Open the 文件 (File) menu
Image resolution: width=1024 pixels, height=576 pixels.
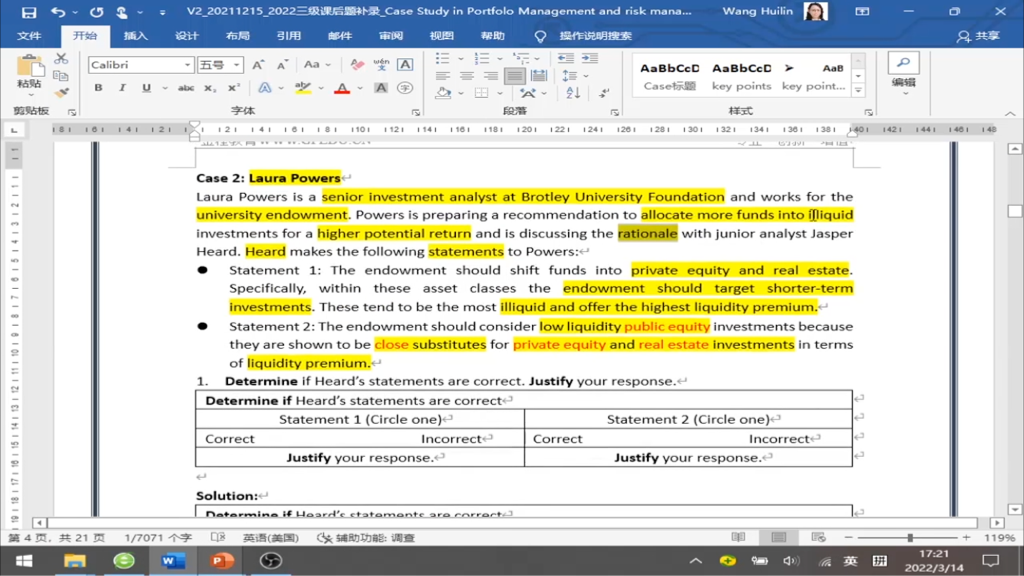coord(29,36)
